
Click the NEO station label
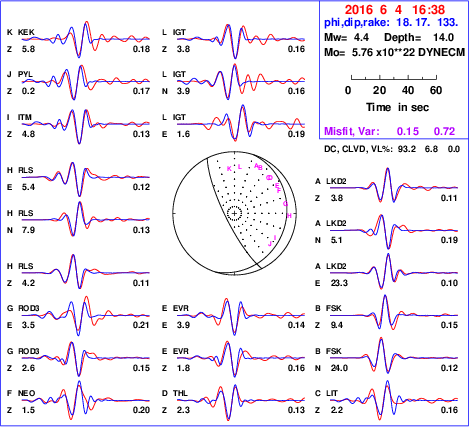[26, 393]
